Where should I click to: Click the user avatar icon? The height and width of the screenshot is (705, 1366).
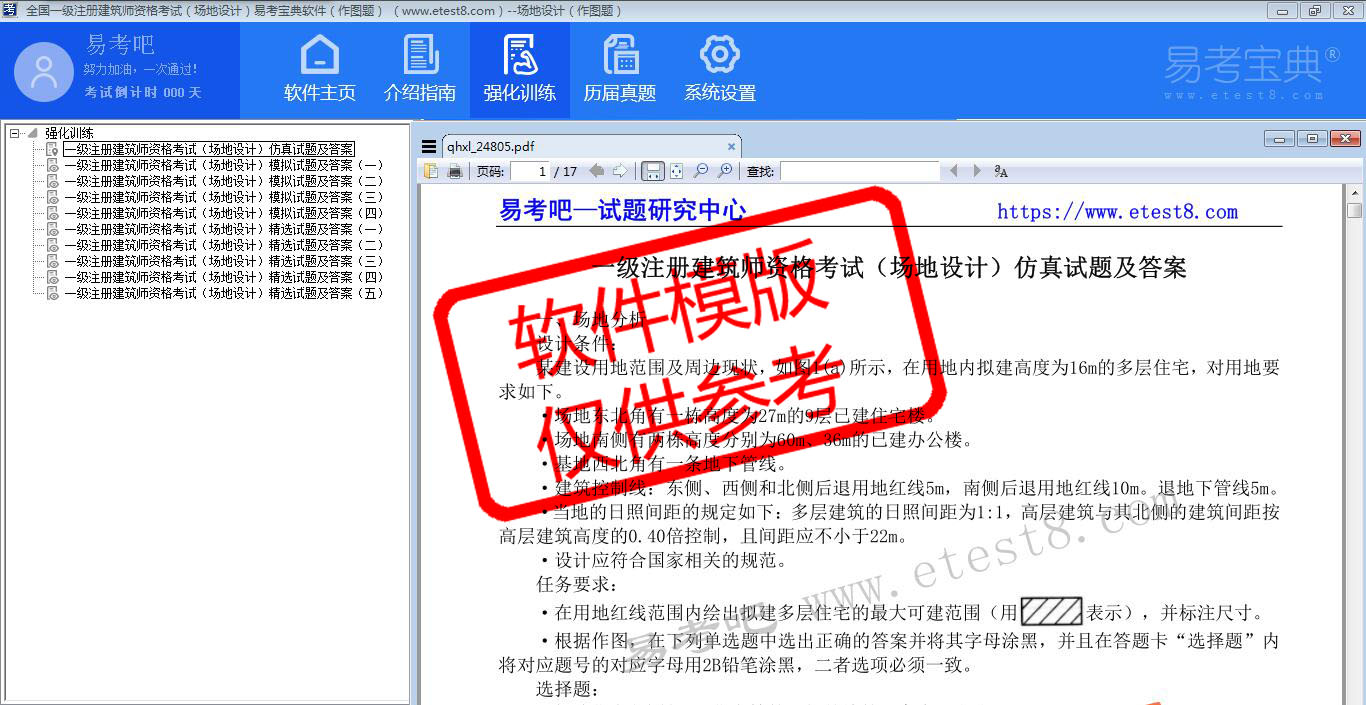44,72
